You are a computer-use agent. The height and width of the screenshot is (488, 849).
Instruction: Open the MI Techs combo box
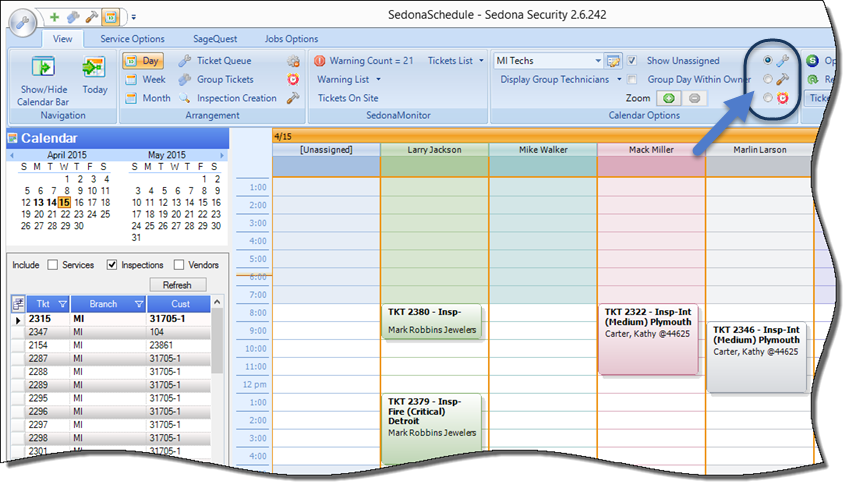pos(598,61)
